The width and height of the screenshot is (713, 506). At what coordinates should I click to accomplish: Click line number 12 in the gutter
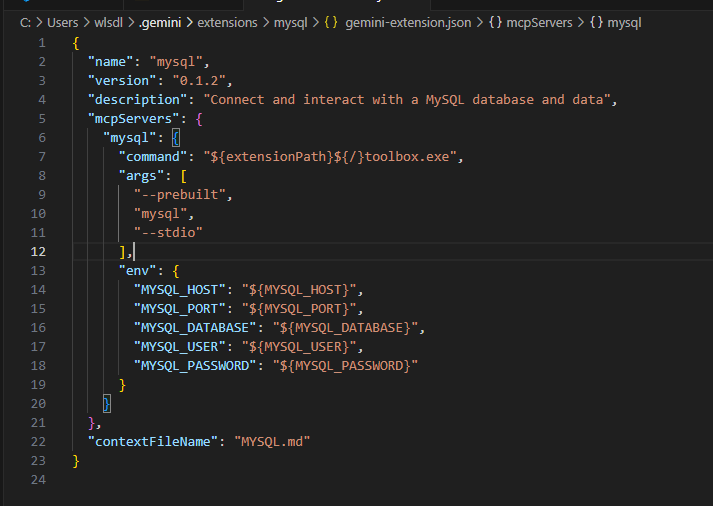click(38, 251)
